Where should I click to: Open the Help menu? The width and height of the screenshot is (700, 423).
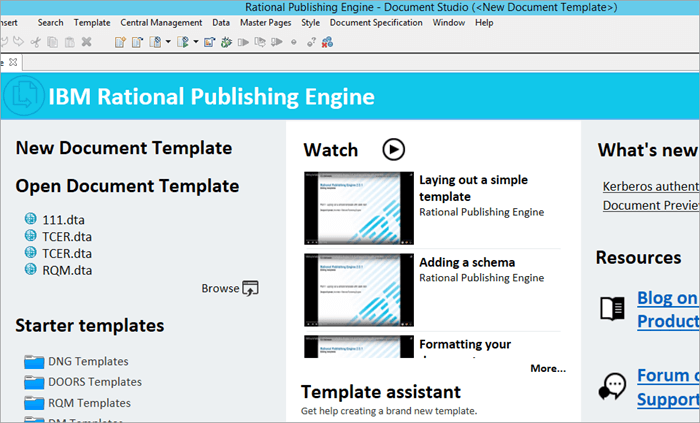coord(484,22)
